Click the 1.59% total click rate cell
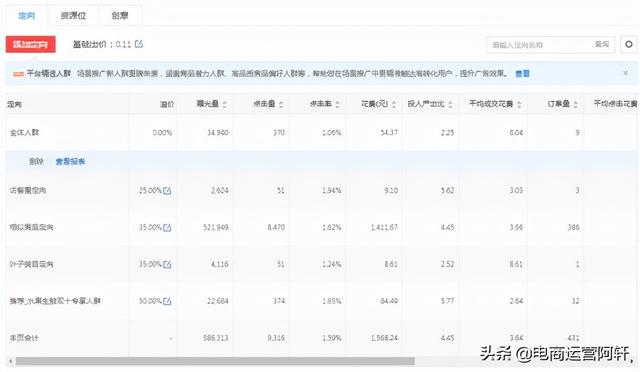The image size is (640, 372). pos(331,338)
